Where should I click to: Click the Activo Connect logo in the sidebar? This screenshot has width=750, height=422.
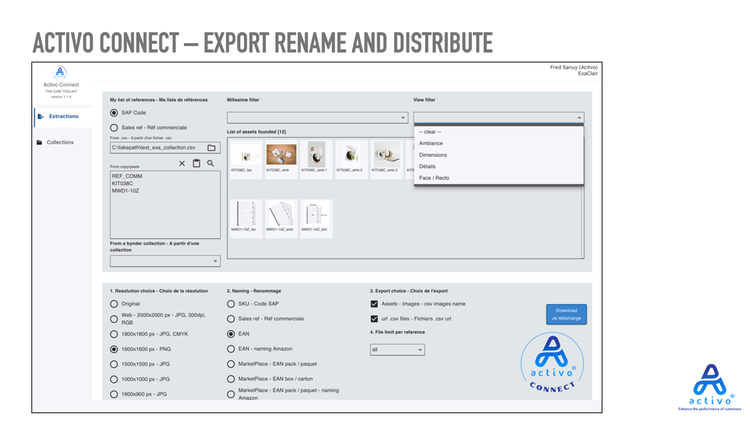(60, 72)
